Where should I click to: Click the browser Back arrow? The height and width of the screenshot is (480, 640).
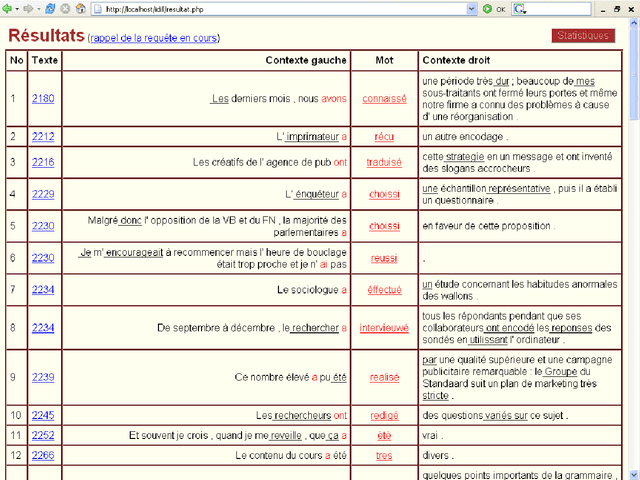point(7,8)
